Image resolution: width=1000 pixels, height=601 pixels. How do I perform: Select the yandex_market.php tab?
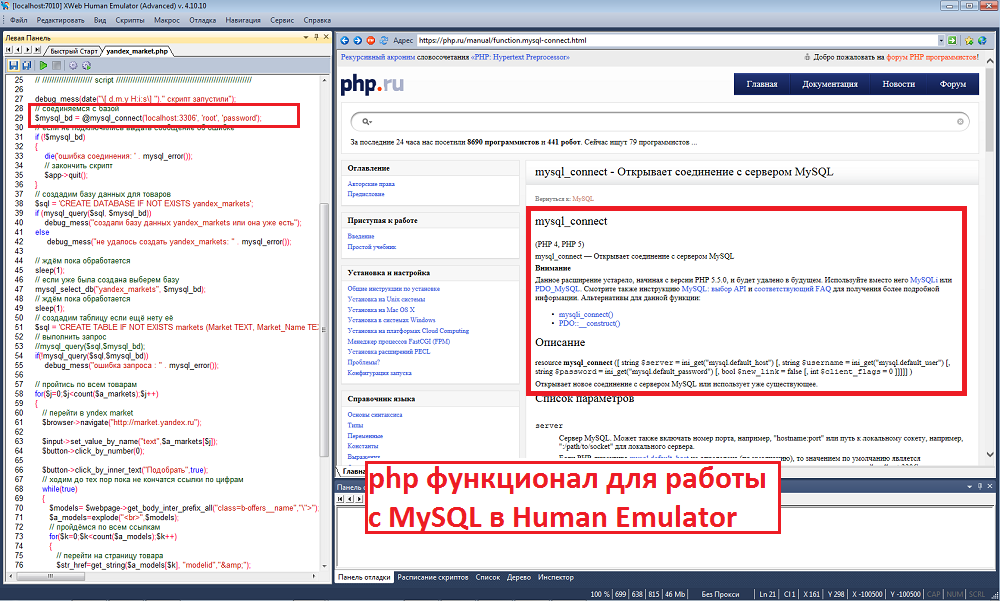136,51
